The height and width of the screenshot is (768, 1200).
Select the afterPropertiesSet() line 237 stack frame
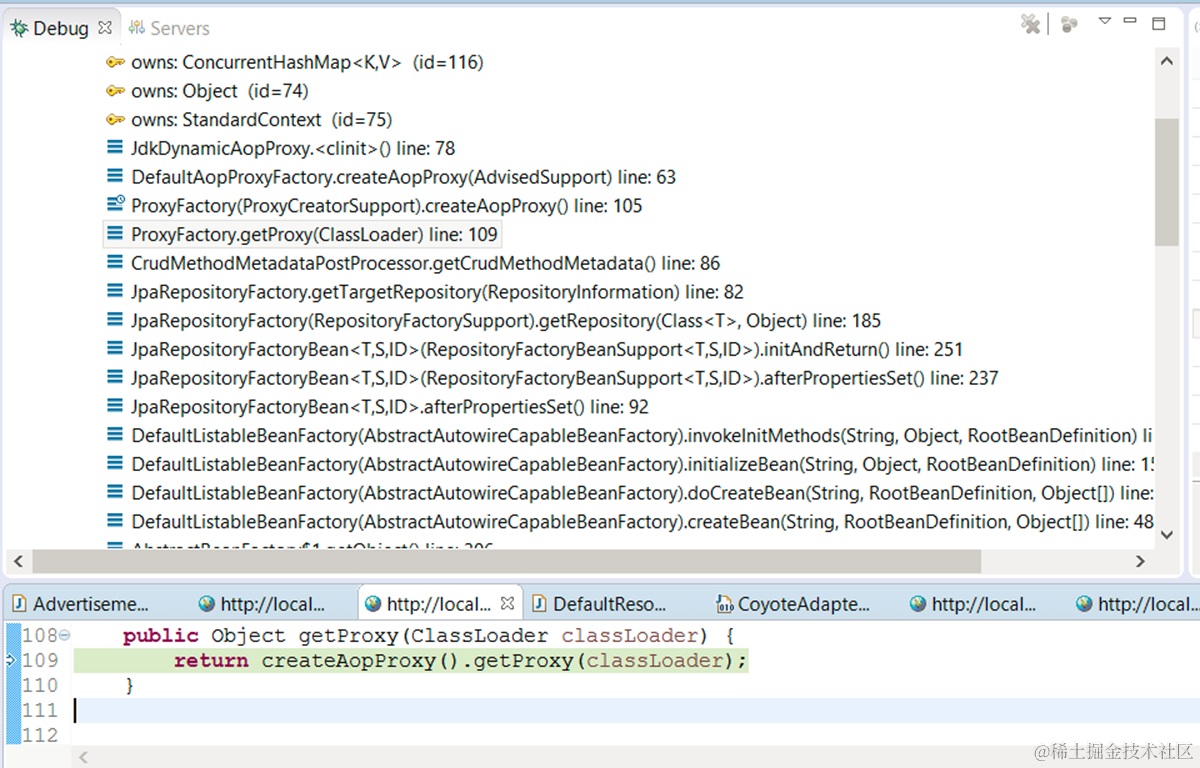coord(564,378)
